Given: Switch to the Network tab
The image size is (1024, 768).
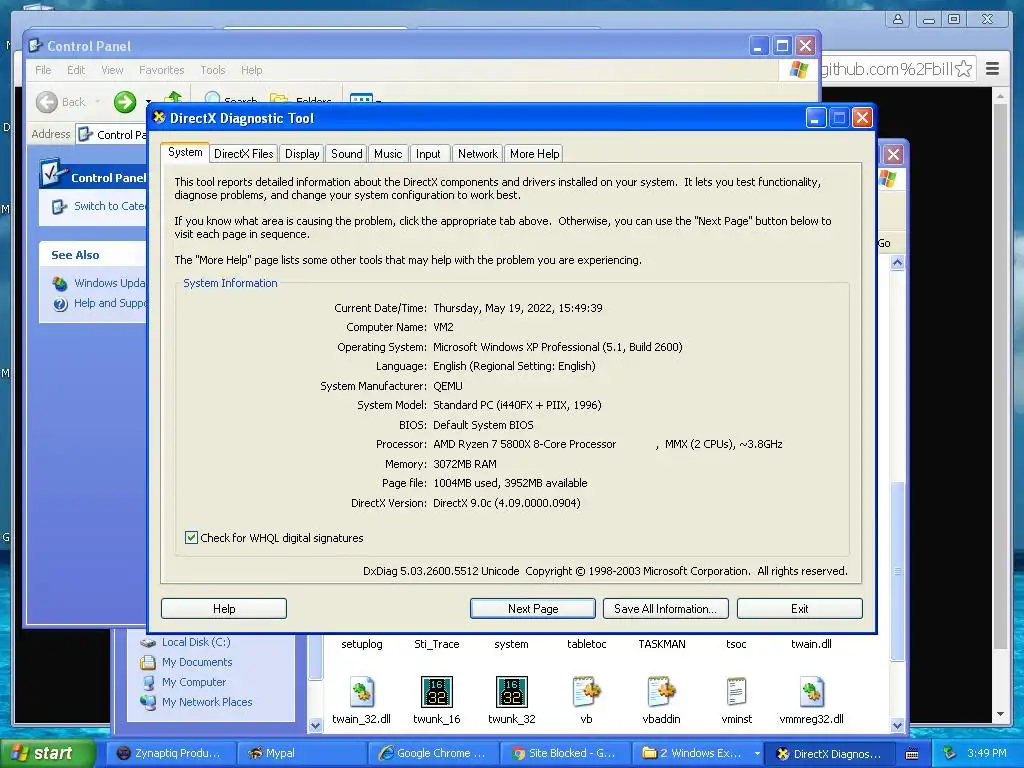Looking at the screenshot, I should [477, 153].
